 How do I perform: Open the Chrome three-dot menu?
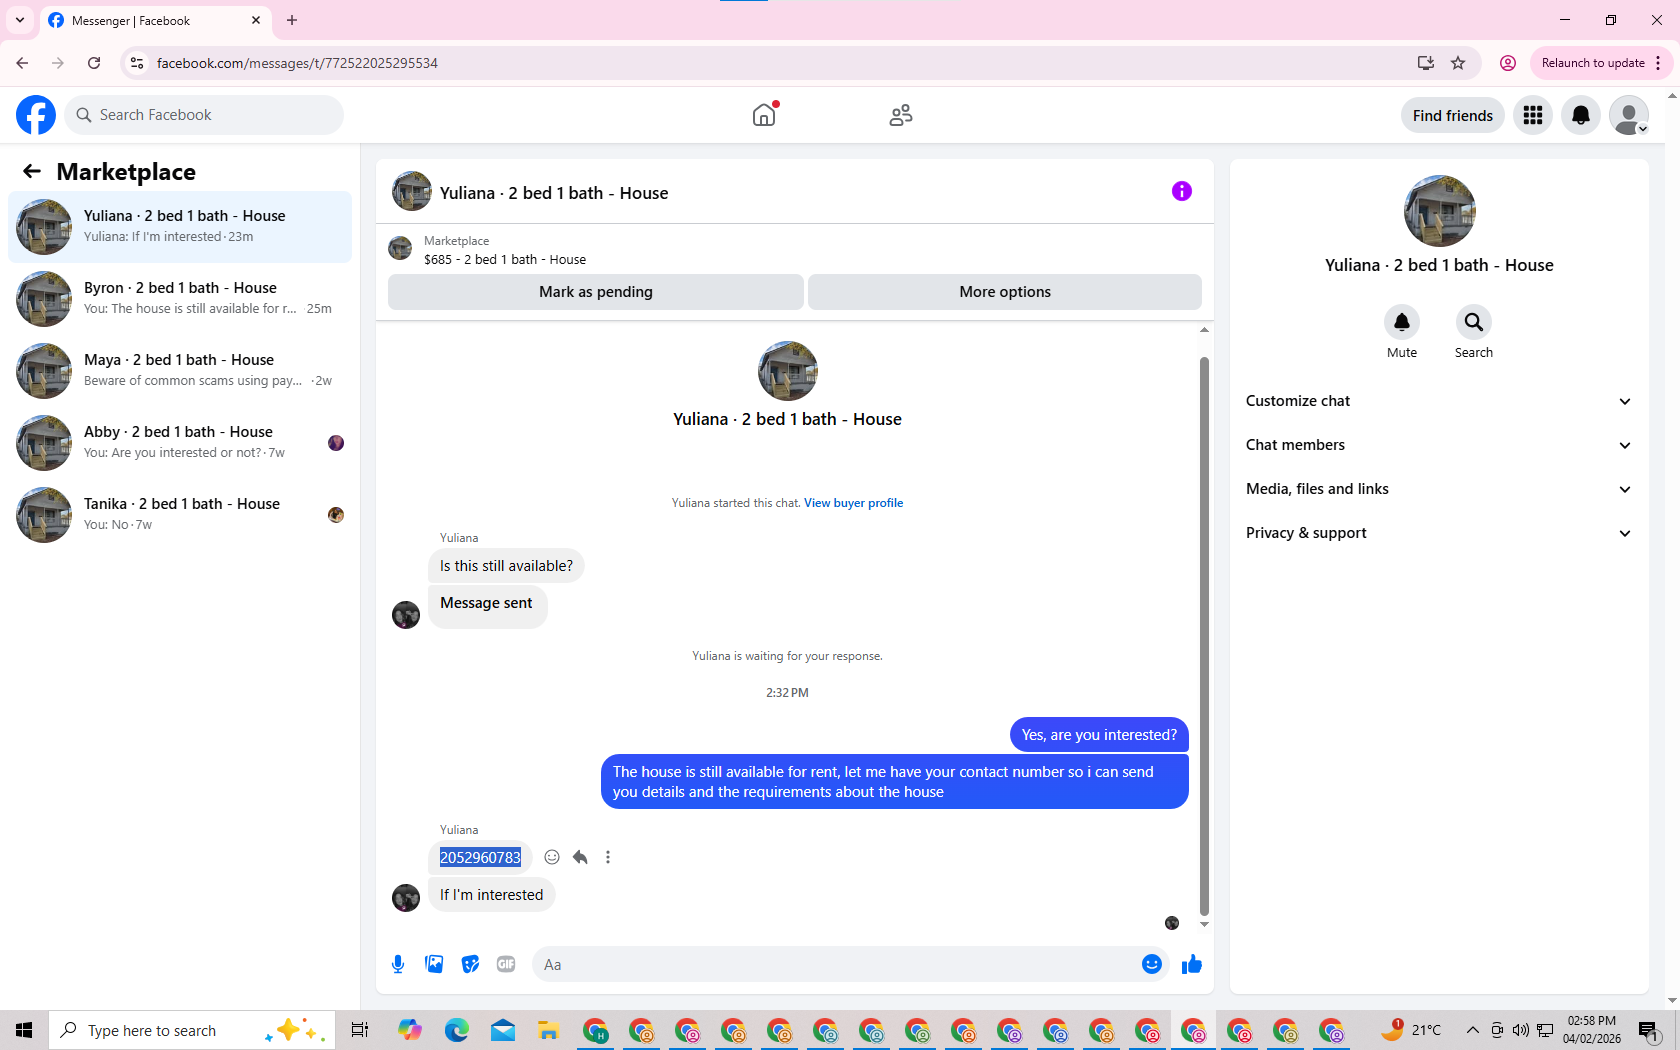1658,63
